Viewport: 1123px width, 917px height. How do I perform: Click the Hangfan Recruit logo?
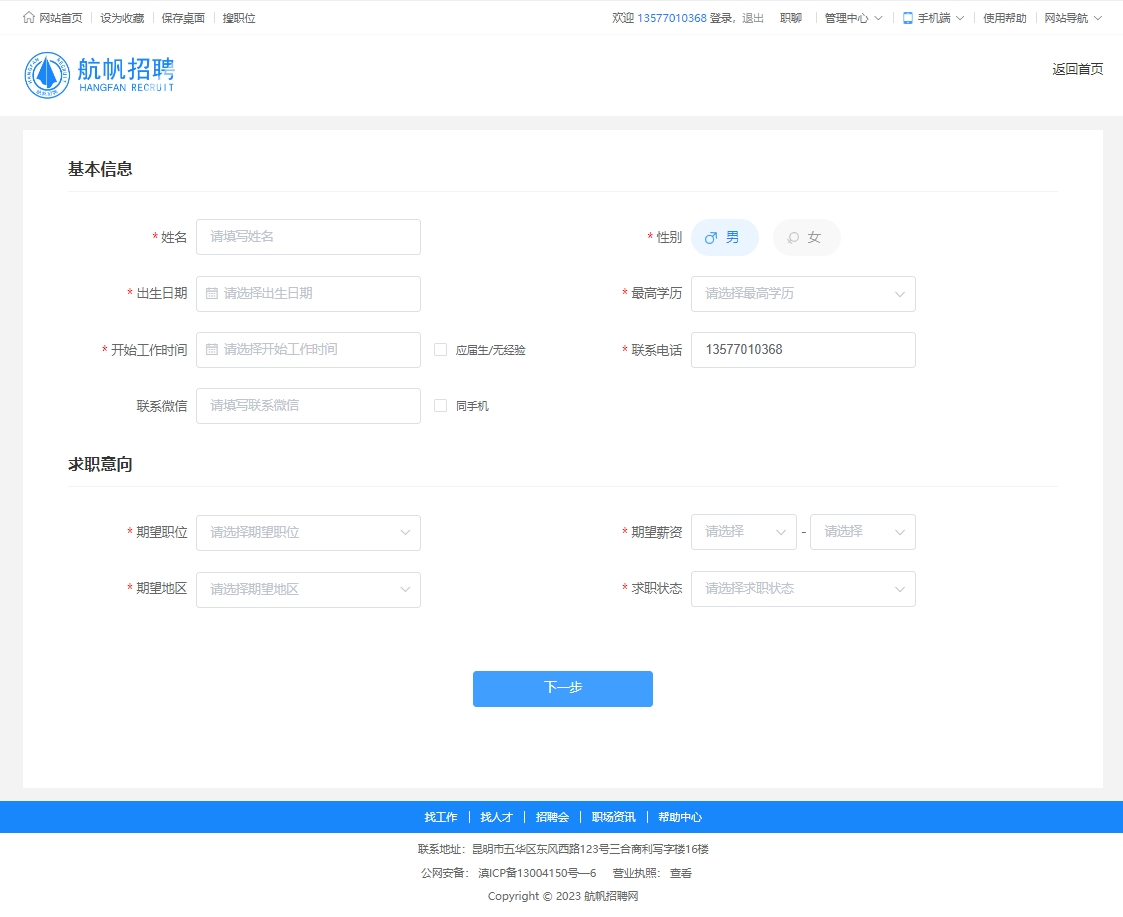pos(100,75)
